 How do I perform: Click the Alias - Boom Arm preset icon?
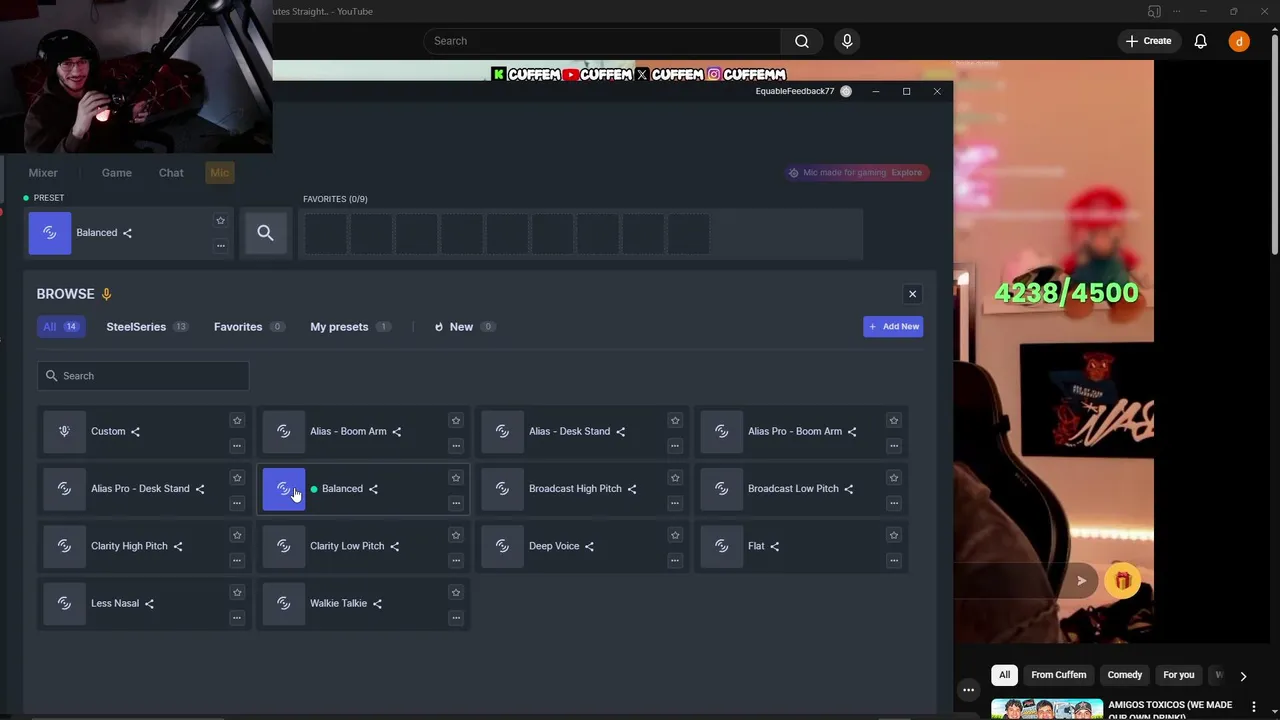tap(284, 432)
